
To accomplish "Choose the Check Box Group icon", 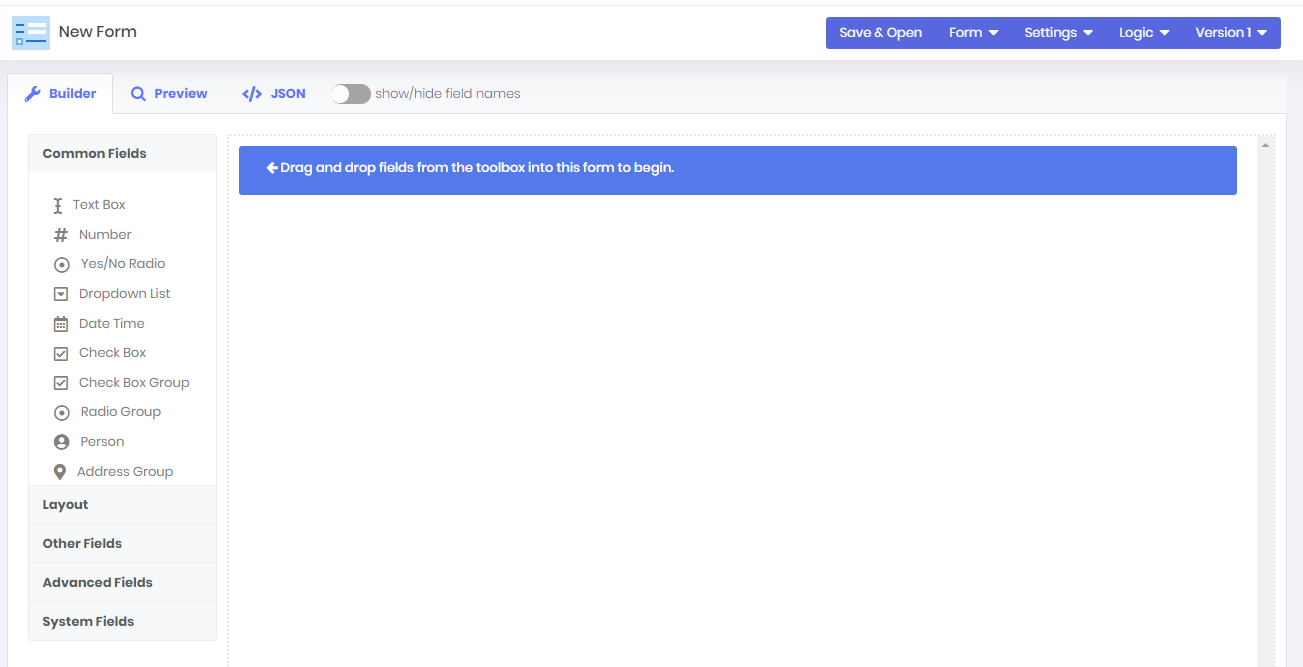I will (60, 383).
